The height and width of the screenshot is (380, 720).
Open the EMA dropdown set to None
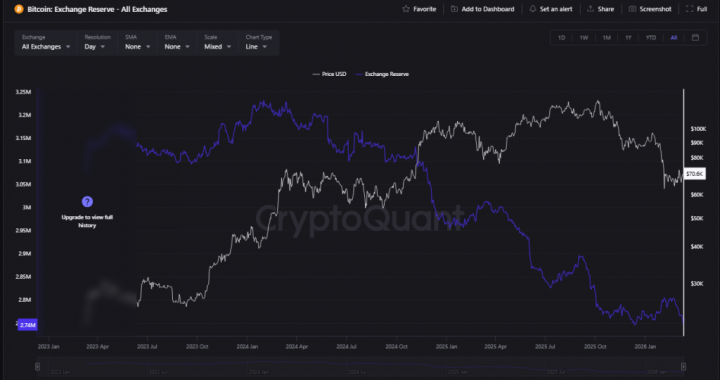tap(177, 42)
